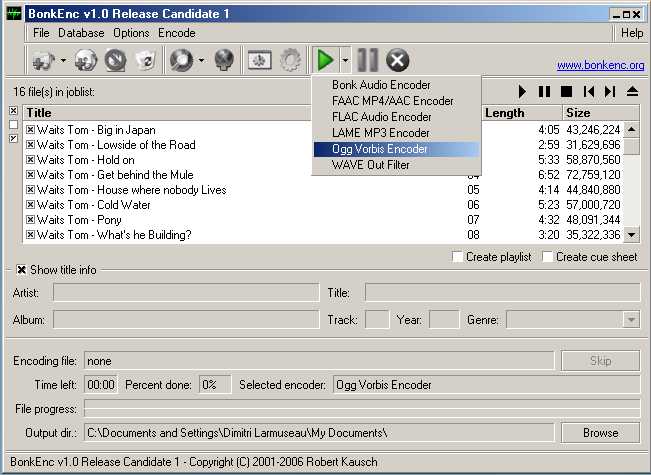Viewport: 651px width, 475px height.
Task: Open general settings via window icon
Action: click(x=259, y=61)
